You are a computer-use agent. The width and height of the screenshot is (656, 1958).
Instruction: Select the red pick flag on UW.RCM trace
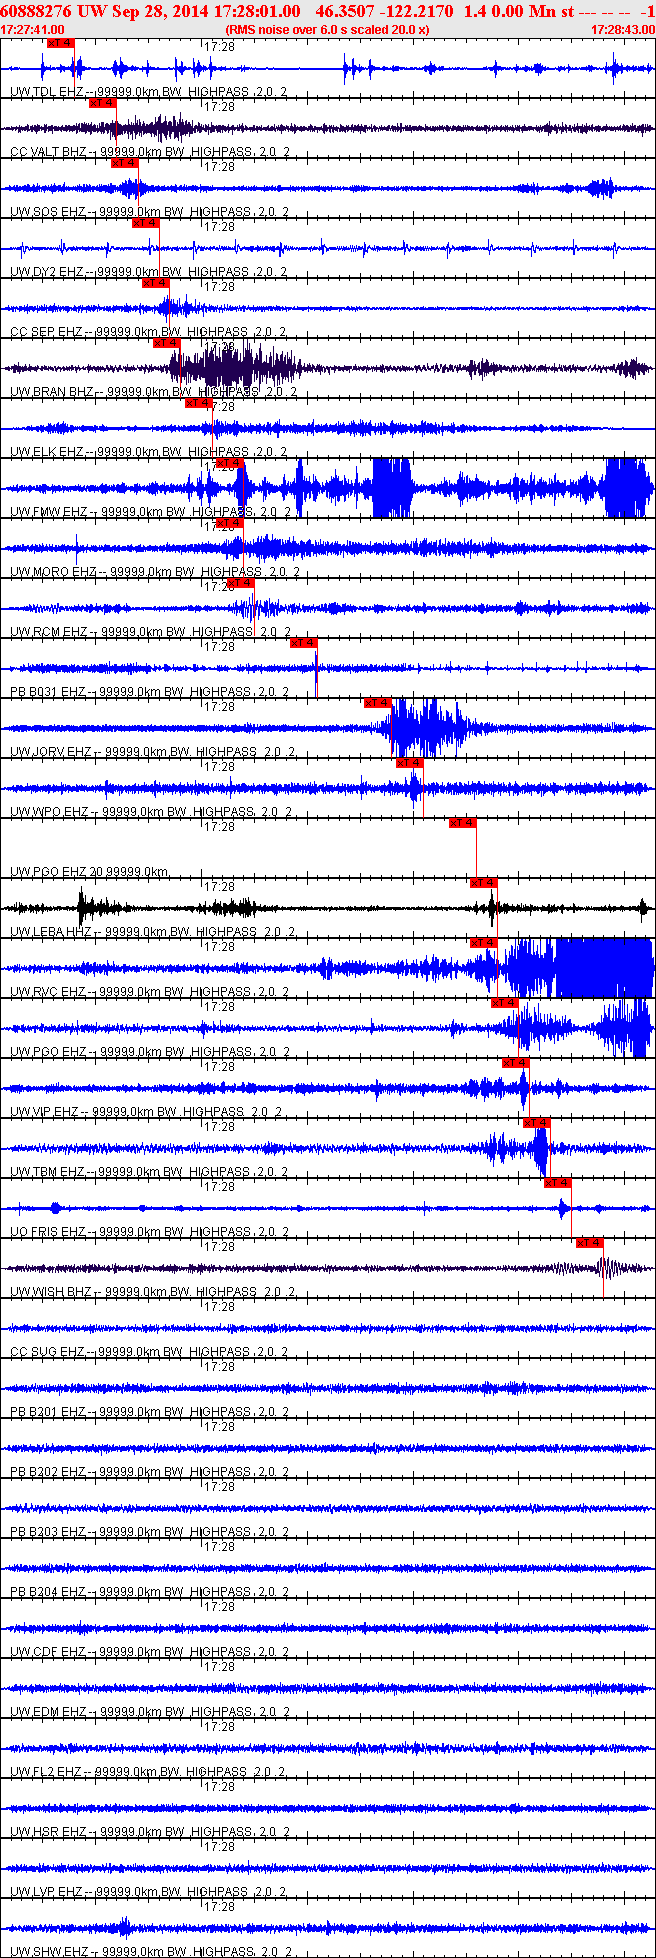[240, 583]
